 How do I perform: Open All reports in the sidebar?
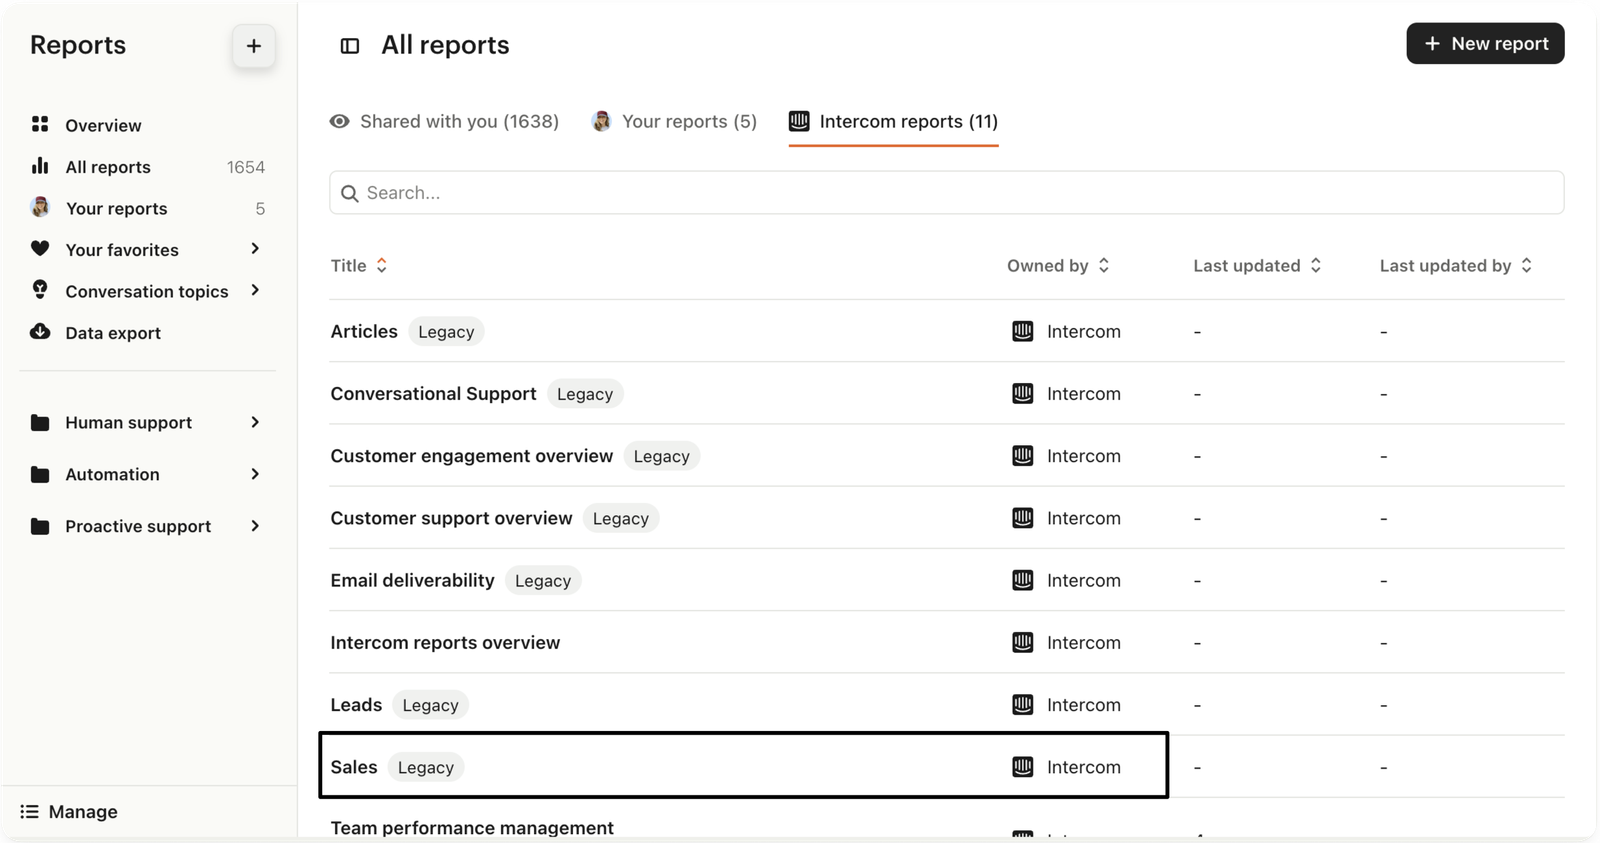tap(108, 167)
